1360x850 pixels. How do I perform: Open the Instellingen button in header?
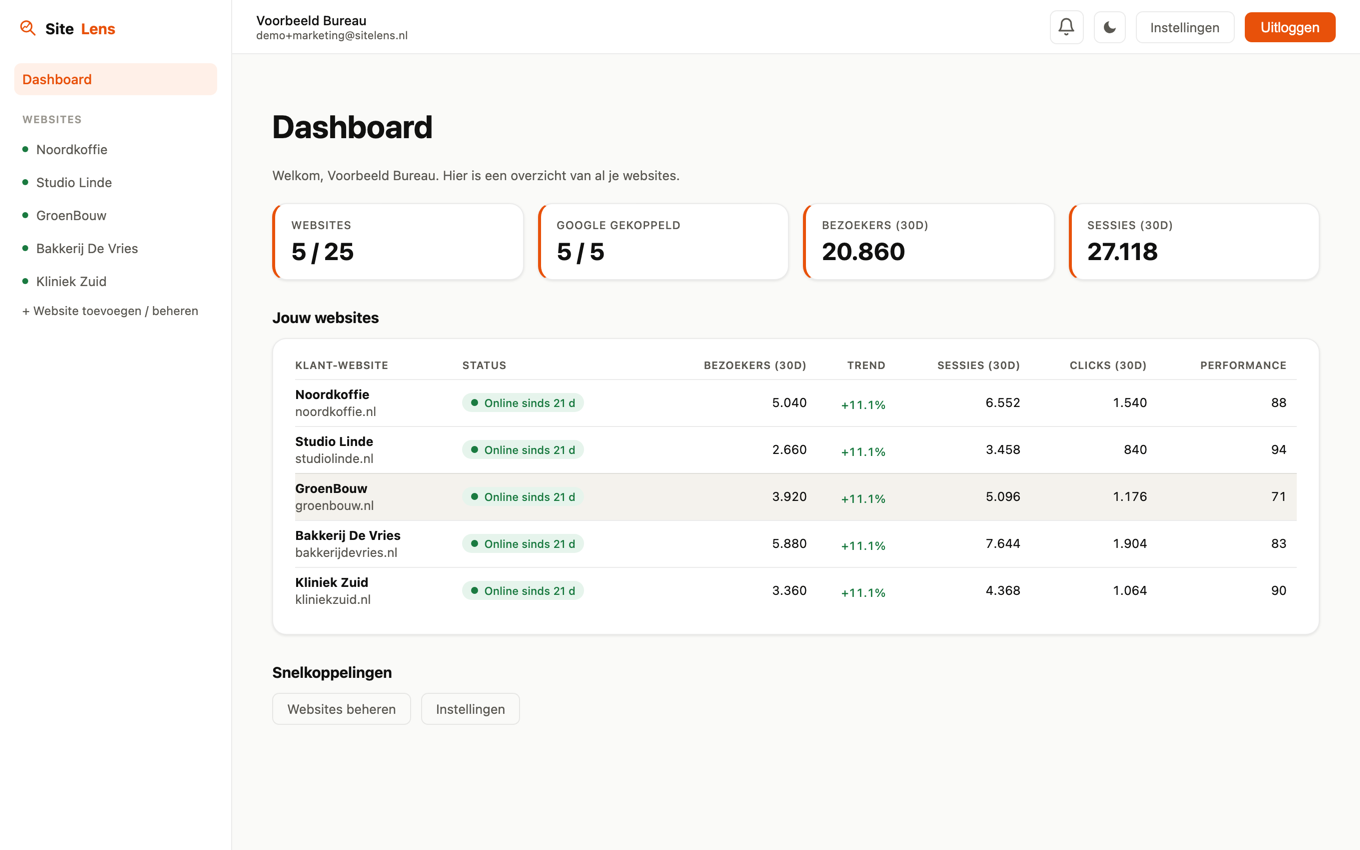click(1185, 27)
